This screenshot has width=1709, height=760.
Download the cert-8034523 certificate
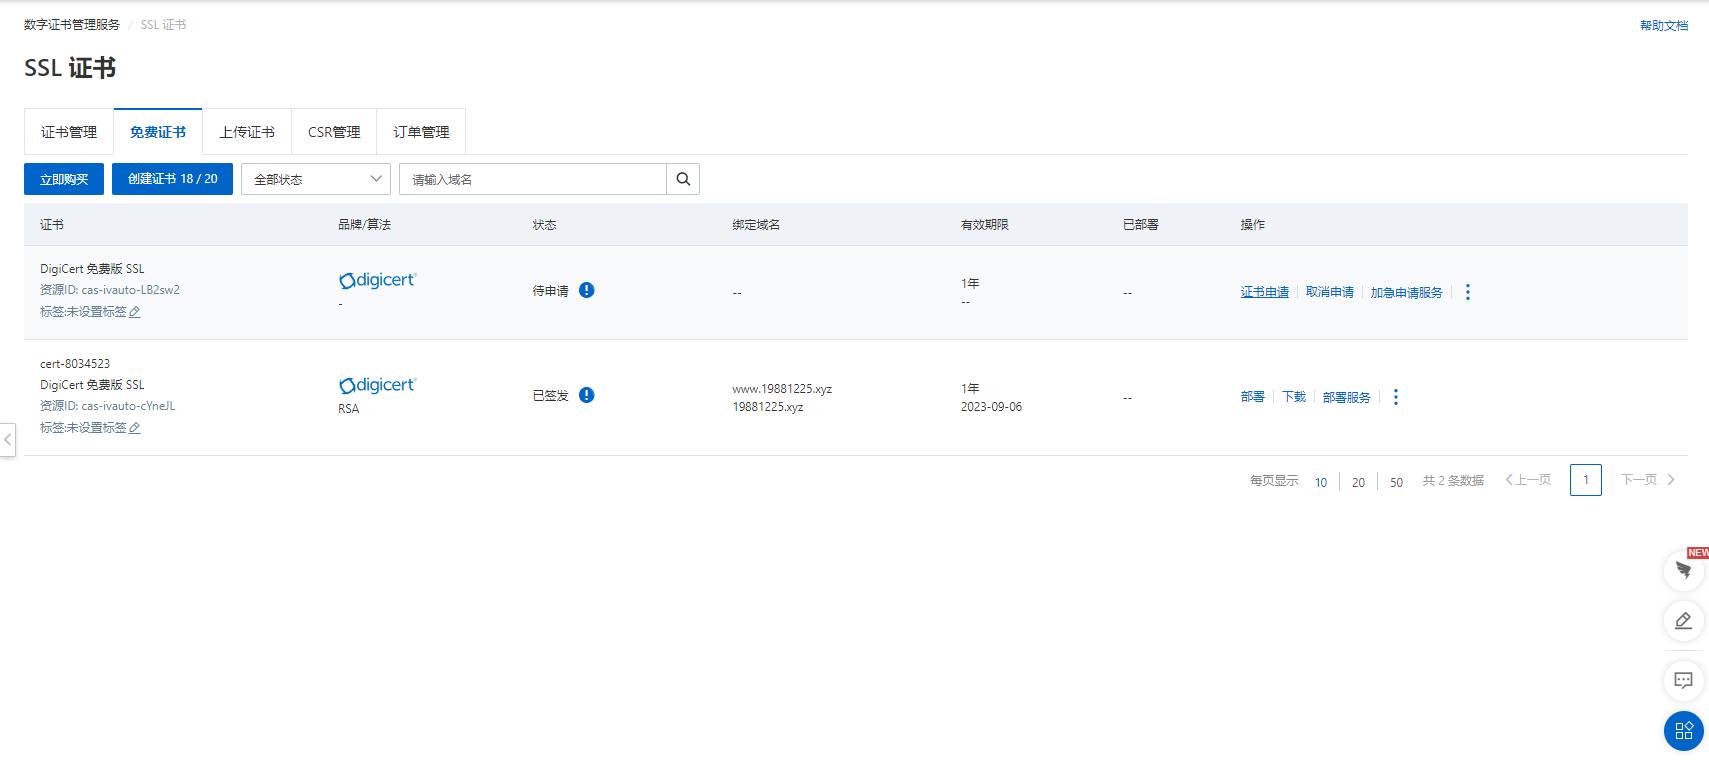click(1294, 397)
